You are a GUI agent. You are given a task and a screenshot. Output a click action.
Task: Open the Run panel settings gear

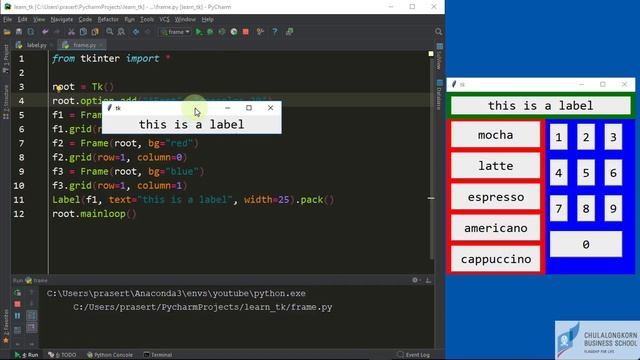415,280
